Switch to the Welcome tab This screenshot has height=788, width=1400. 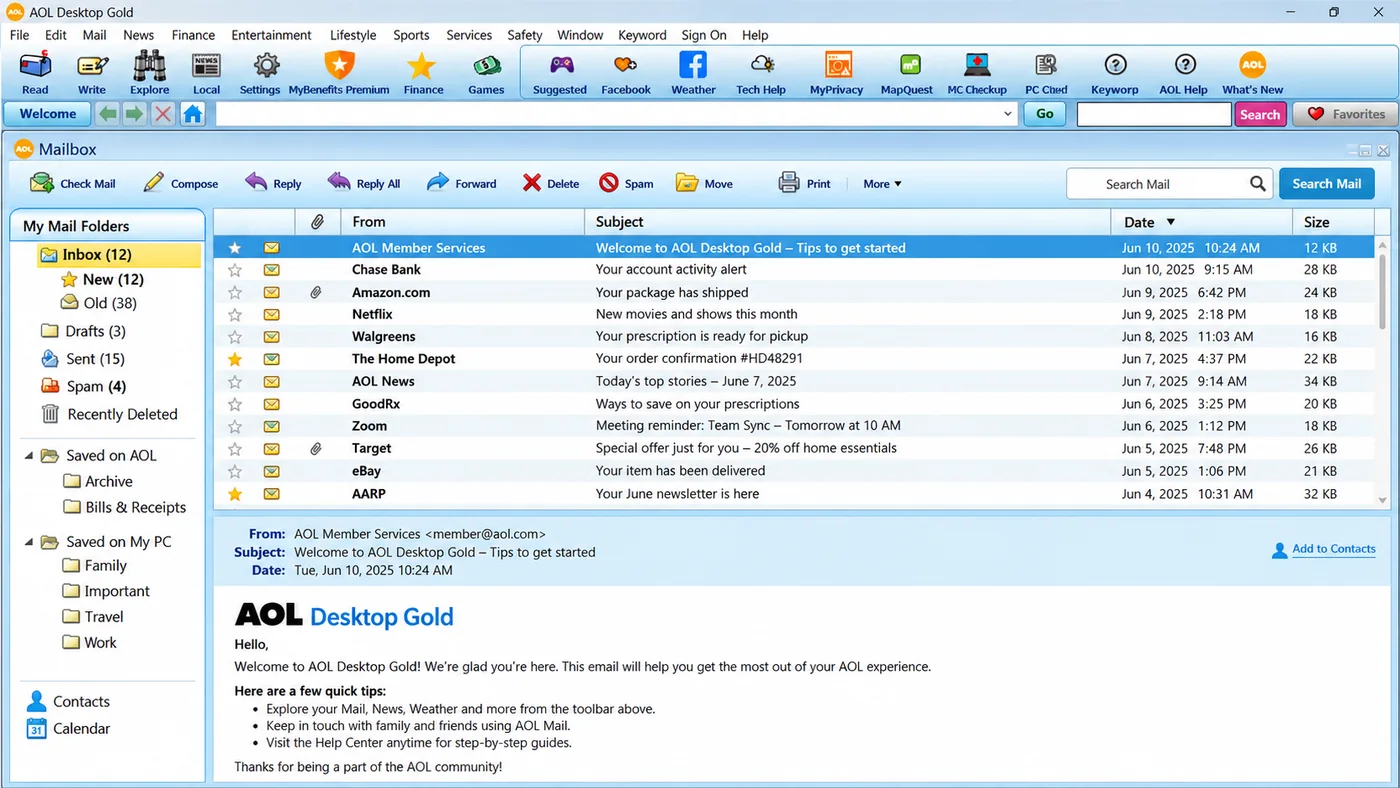click(x=48, y=114)
